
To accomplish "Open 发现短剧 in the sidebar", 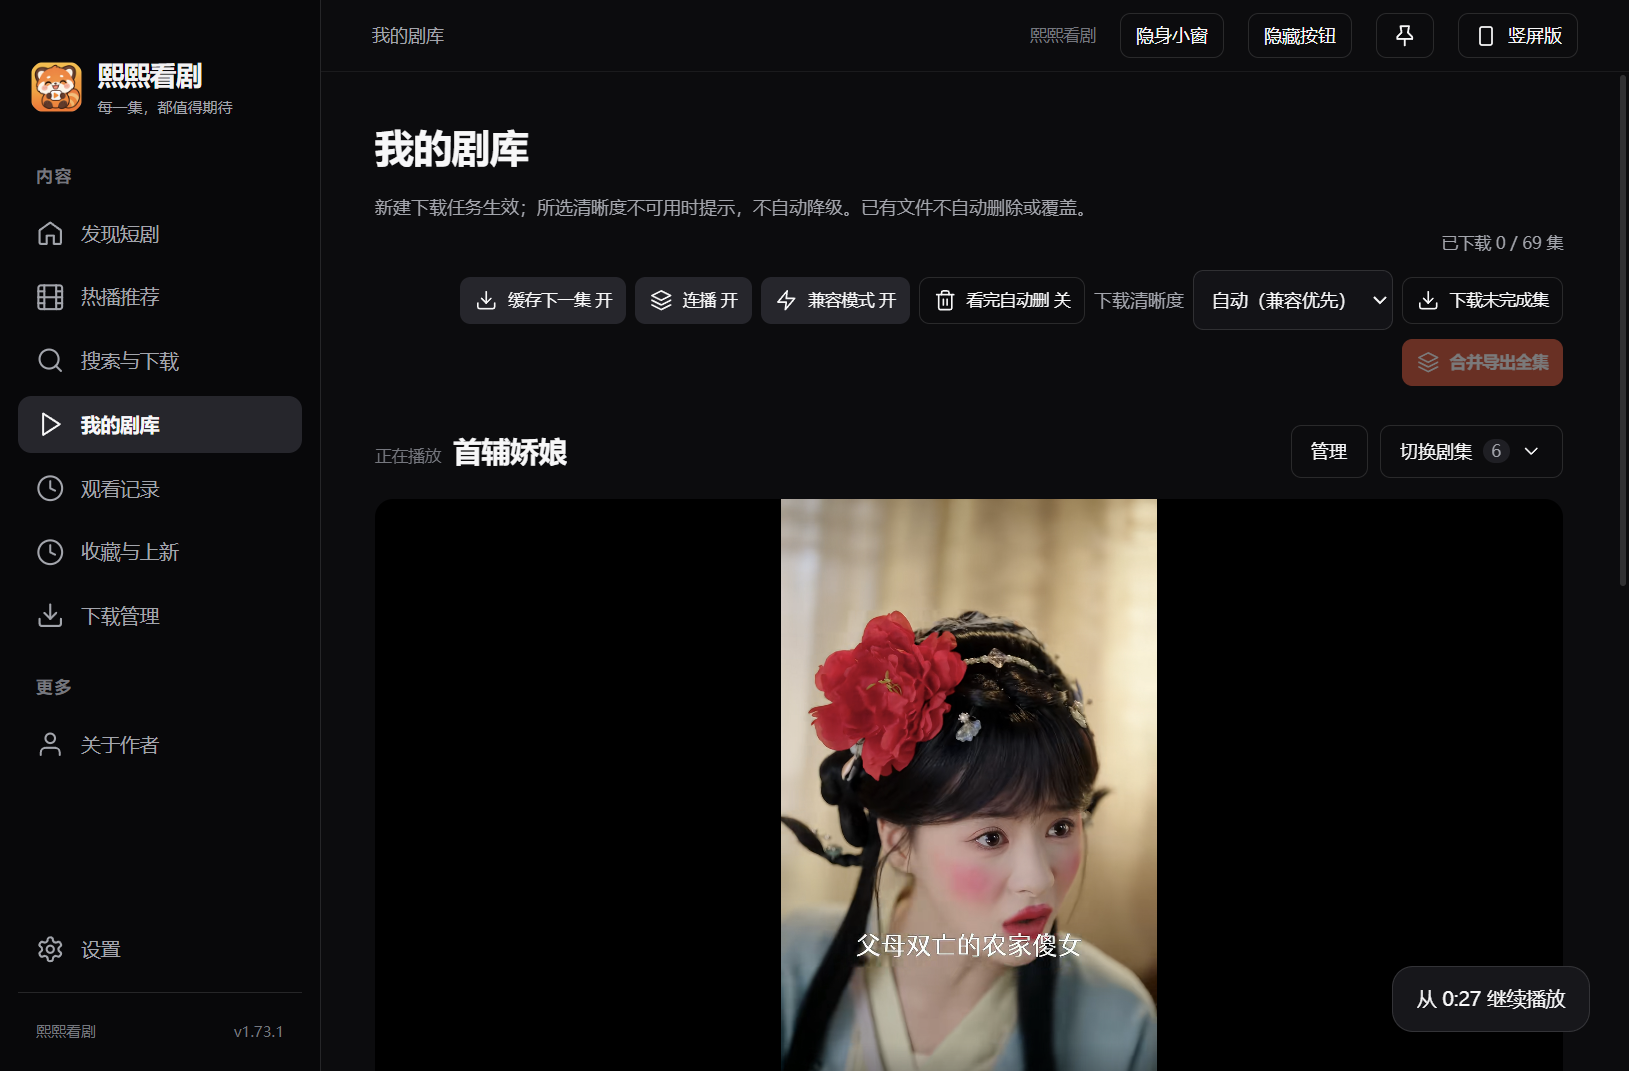I will click(160, 234).
